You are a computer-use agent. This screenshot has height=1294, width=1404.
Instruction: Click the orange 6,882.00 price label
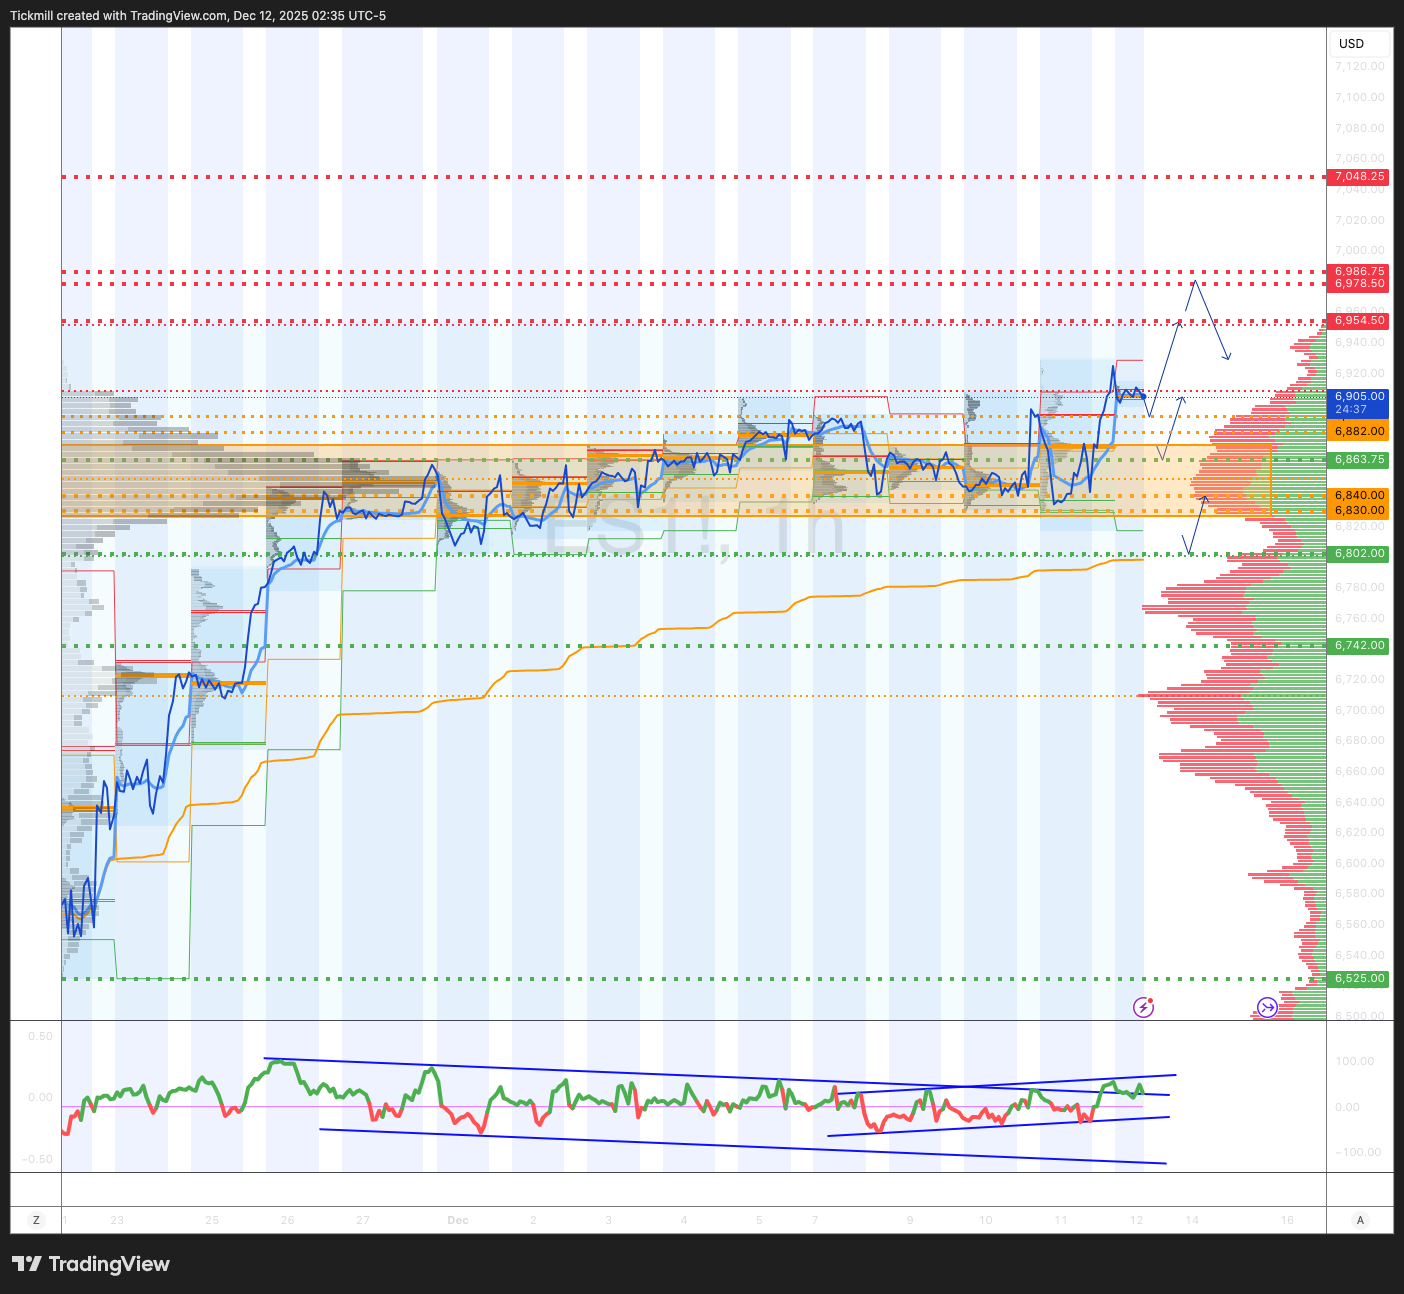[x=1359, y=431]
